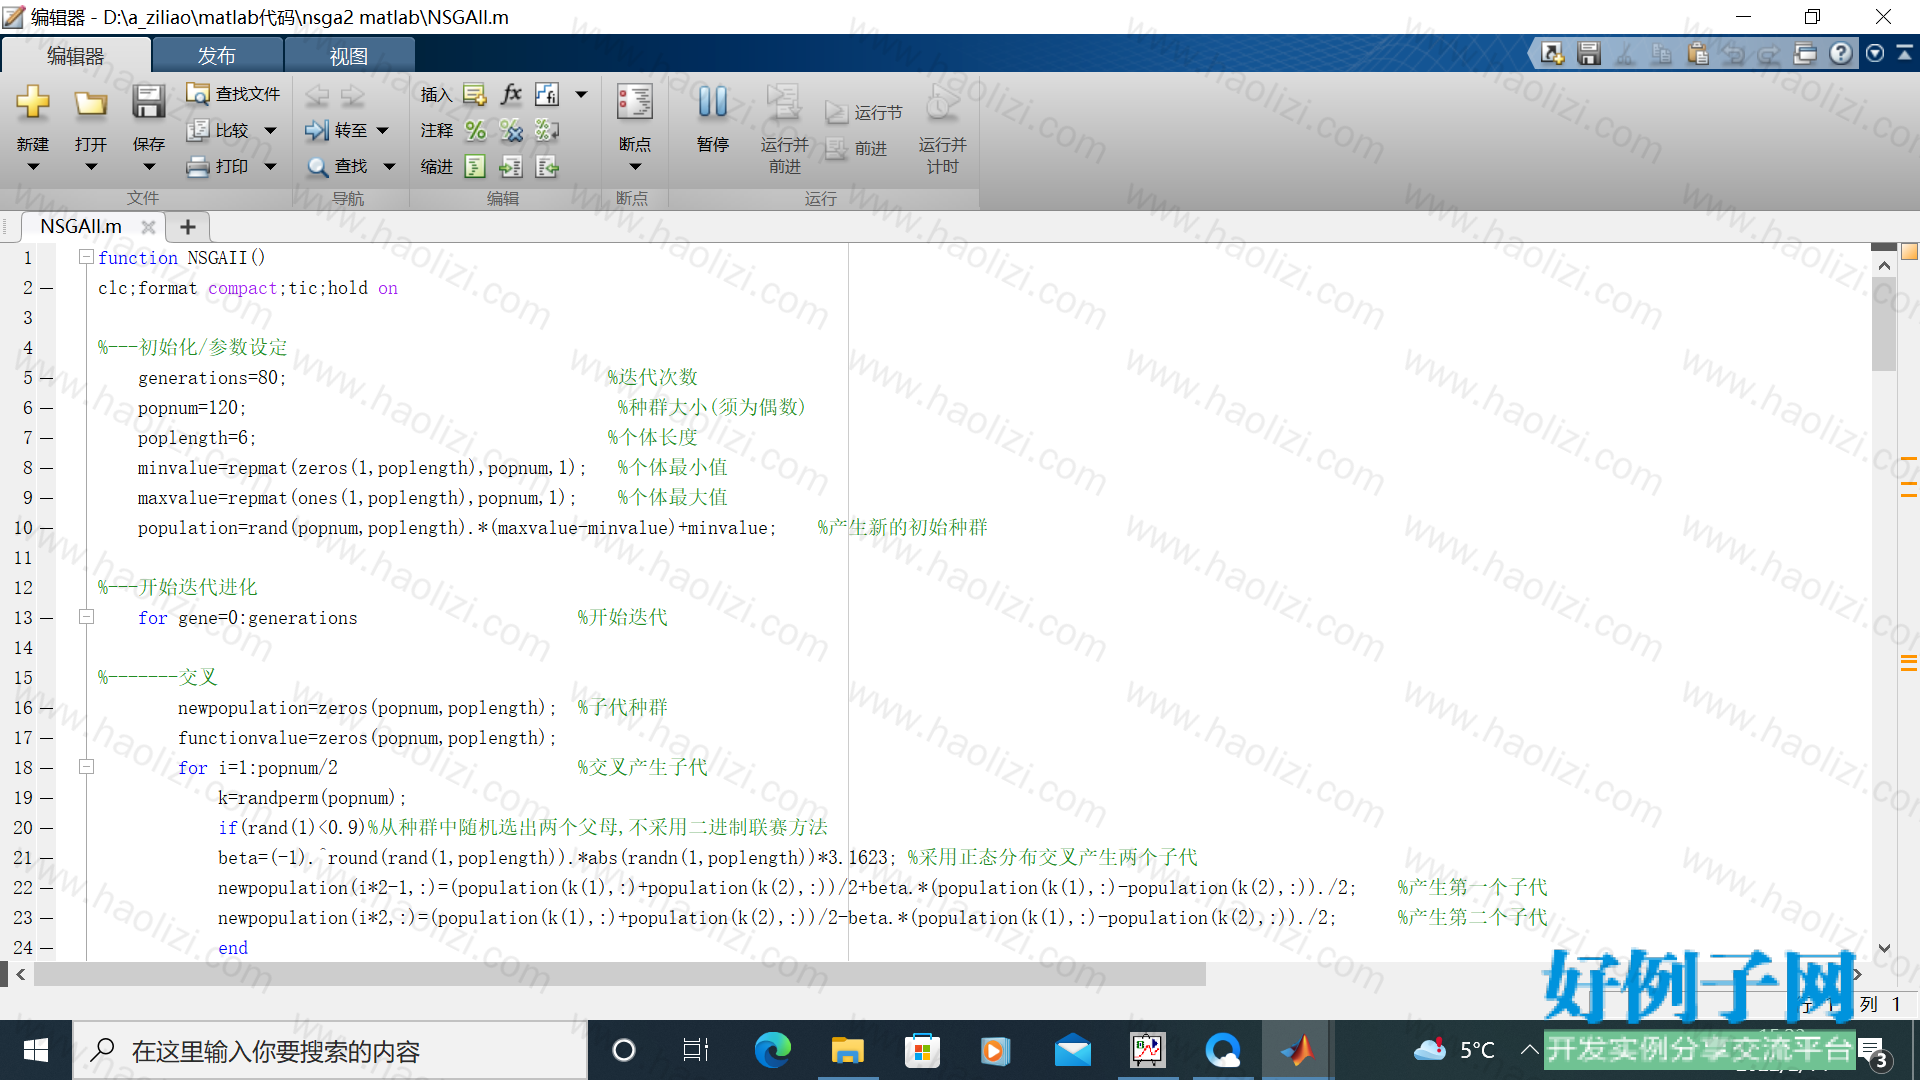This screenshot has width=1920, height=1080.
Task: Click the paste clipboard icon in quick access bar
Action: [1697, 53]
